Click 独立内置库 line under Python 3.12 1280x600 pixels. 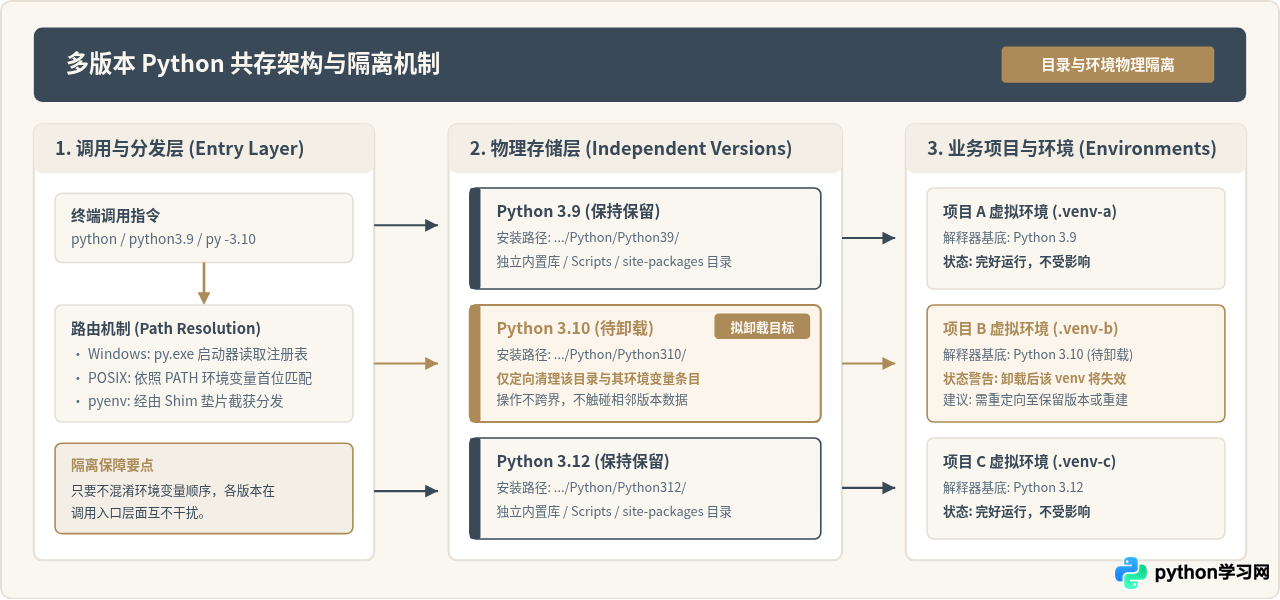point(614,512)
